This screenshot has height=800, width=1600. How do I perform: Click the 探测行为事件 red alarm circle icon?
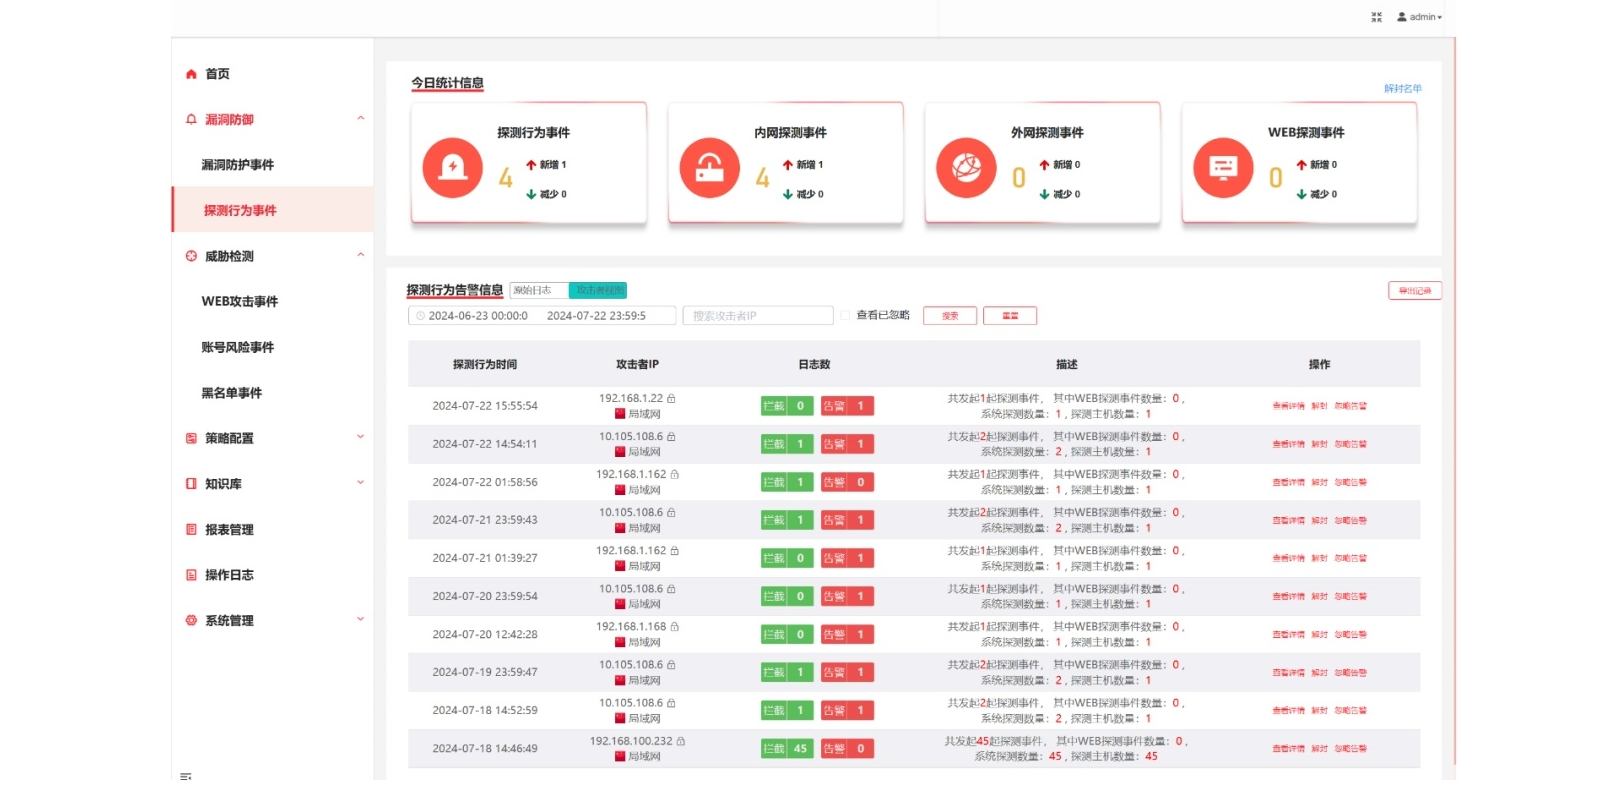tap(453, 168)
